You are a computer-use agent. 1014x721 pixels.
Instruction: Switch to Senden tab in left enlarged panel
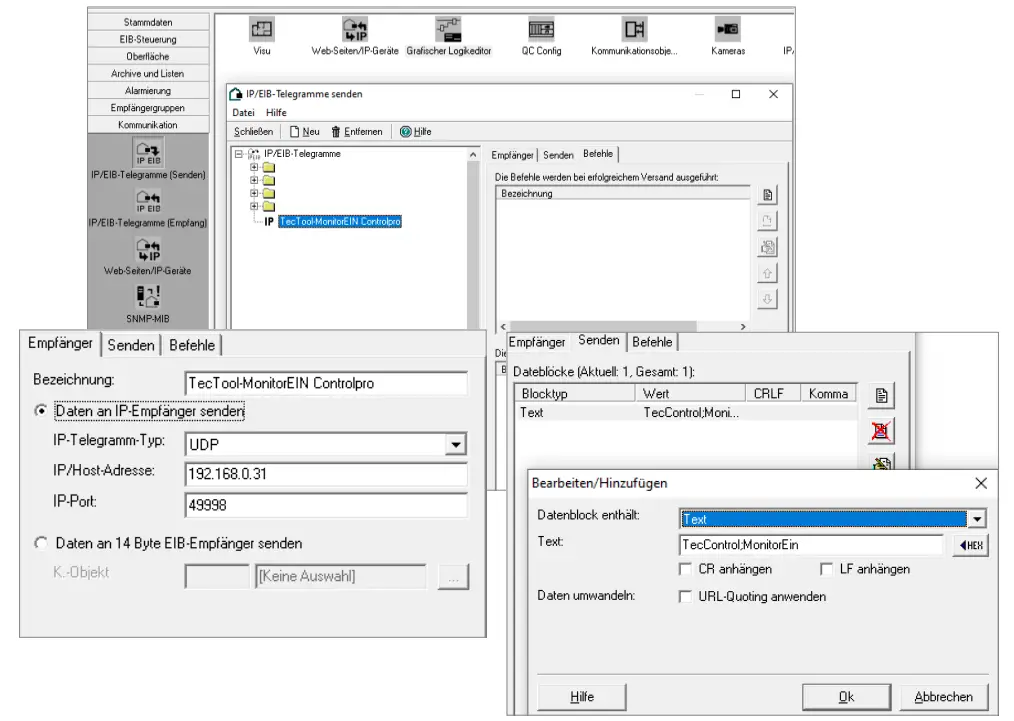pyautogui.click(x=131, y=345)
